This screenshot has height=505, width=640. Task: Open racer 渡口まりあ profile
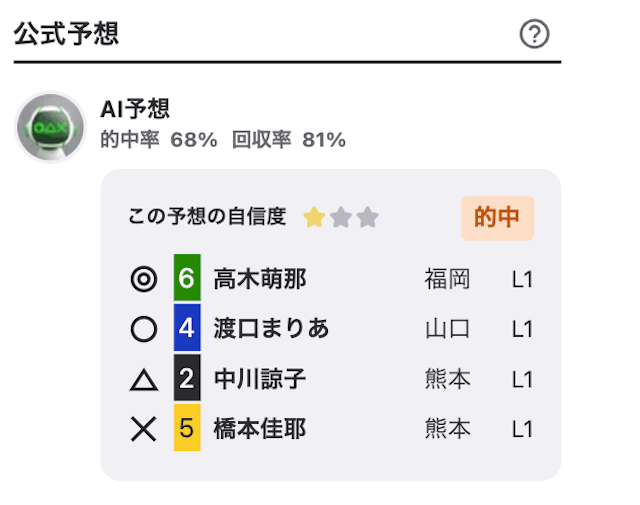(271, 329)
